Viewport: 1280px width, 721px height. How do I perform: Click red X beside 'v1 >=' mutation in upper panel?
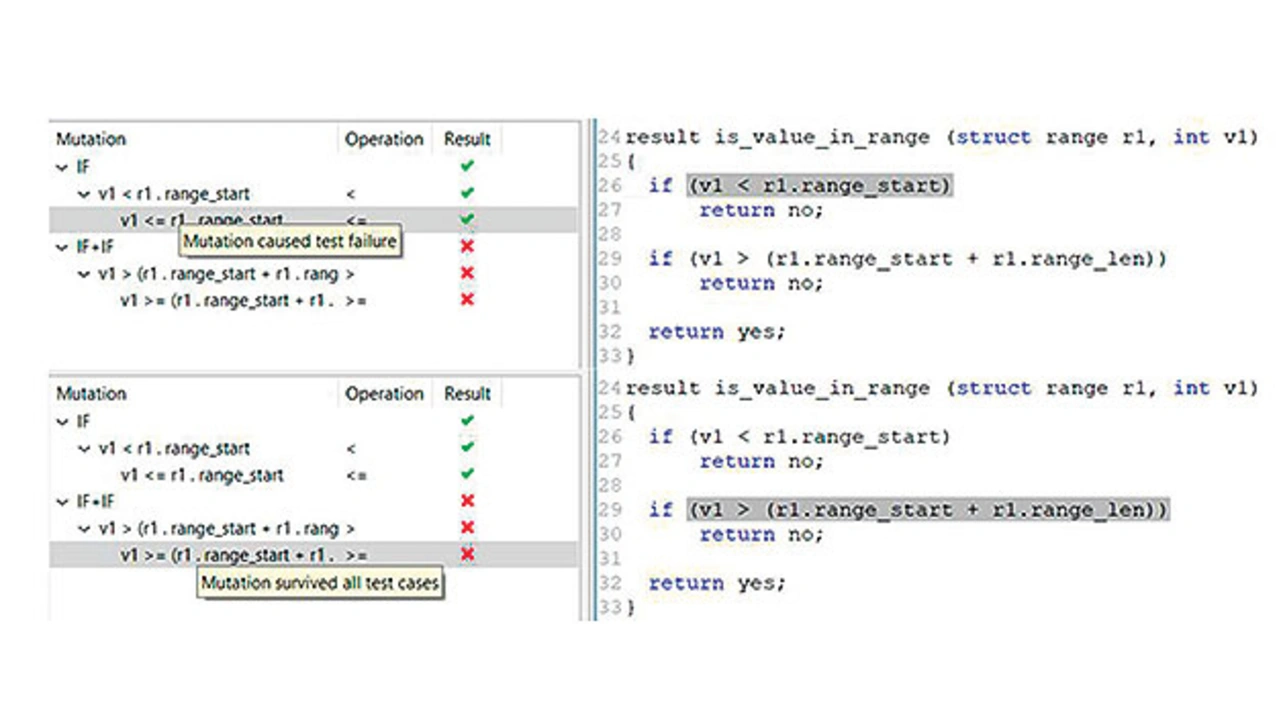point(467,300)
